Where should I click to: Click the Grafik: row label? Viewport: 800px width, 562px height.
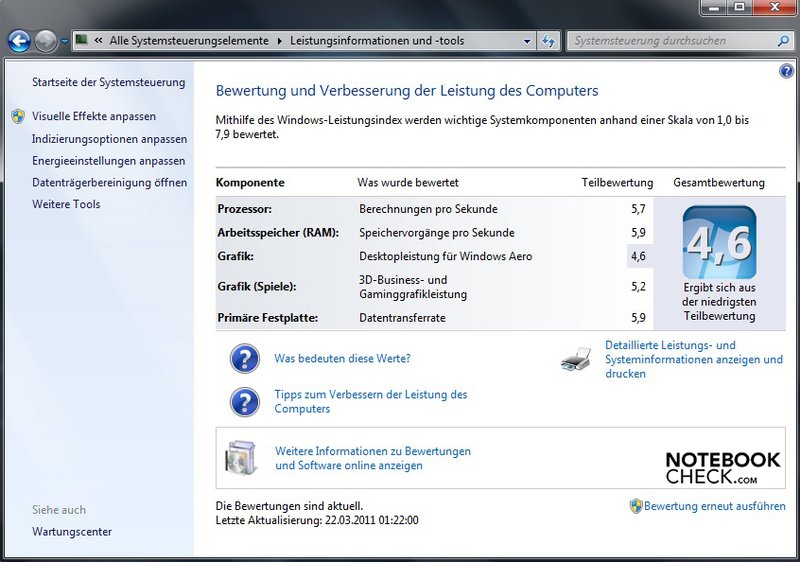(x=235, y=256)
